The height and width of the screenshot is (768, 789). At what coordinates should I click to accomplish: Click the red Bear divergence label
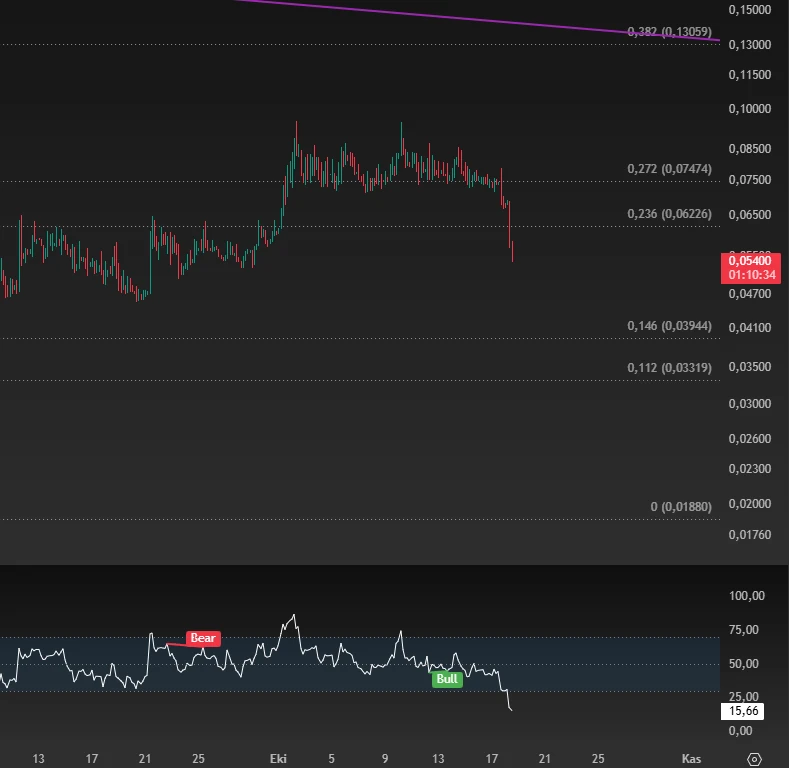[x=203, y=638]
